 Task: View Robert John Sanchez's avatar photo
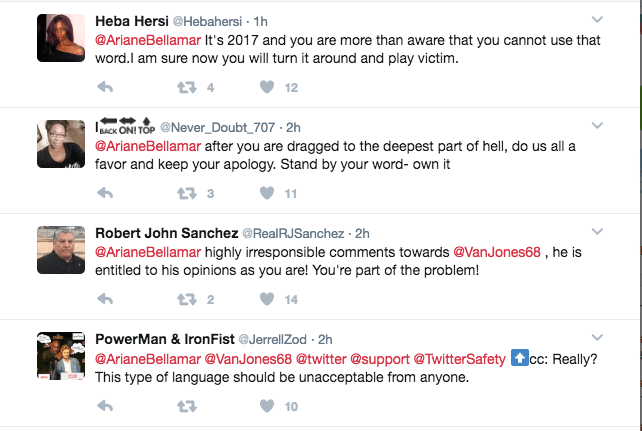61,250
